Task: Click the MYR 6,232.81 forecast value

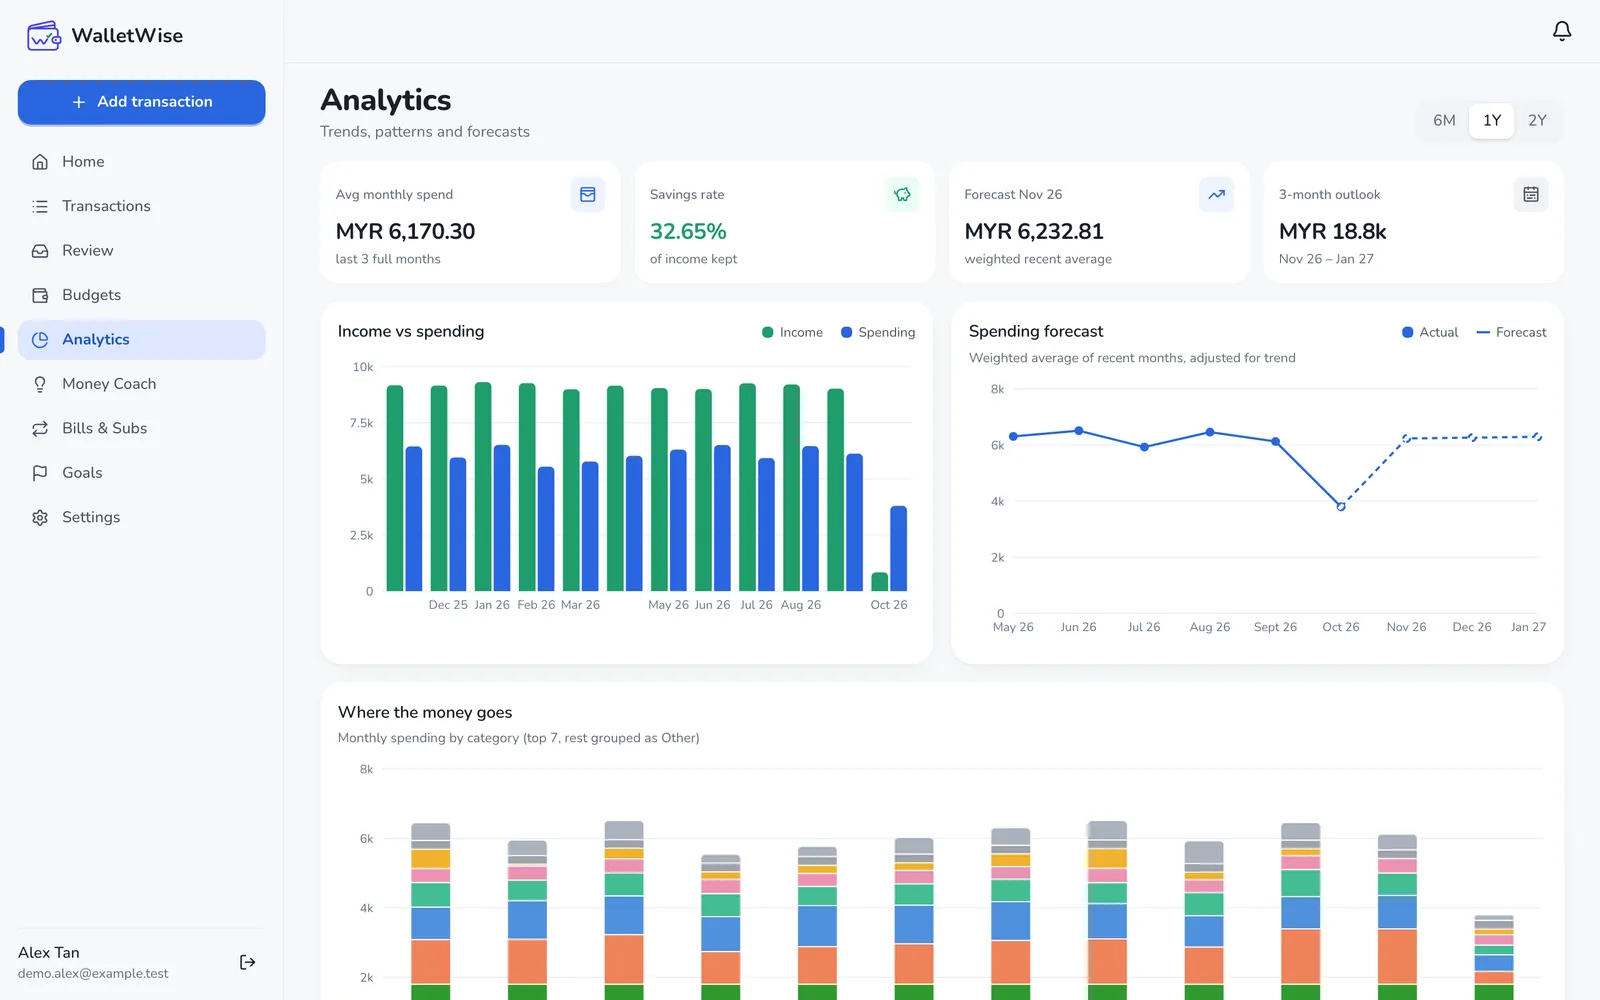Action: pos(1034,231)
